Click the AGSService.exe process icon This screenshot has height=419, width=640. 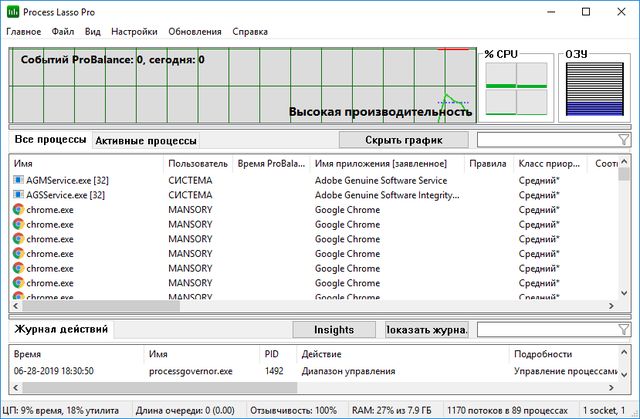[x=18, y=195]
